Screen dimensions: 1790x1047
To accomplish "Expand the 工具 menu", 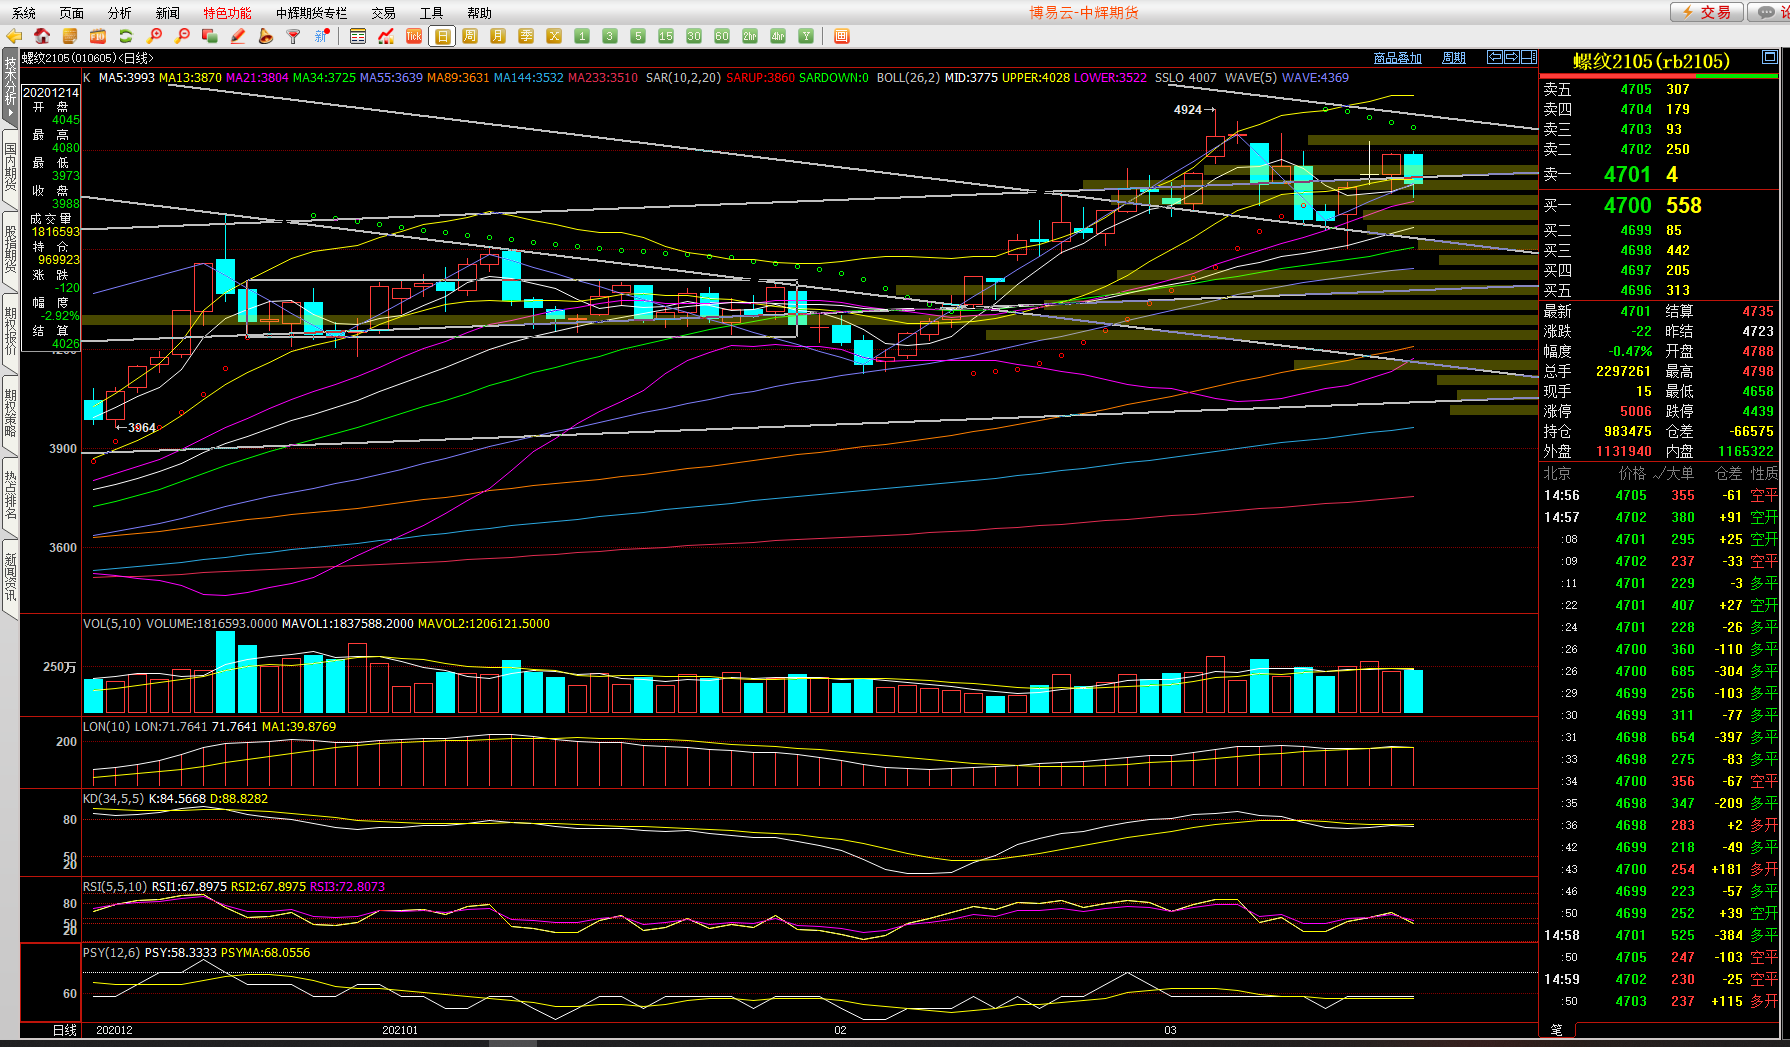I will click(x=431, y=13).
